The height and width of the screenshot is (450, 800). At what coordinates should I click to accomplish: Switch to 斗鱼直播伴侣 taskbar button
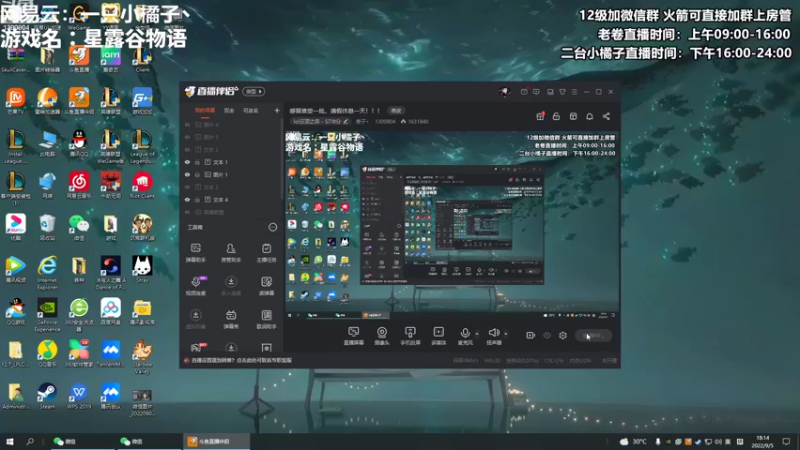coord(216,441)
